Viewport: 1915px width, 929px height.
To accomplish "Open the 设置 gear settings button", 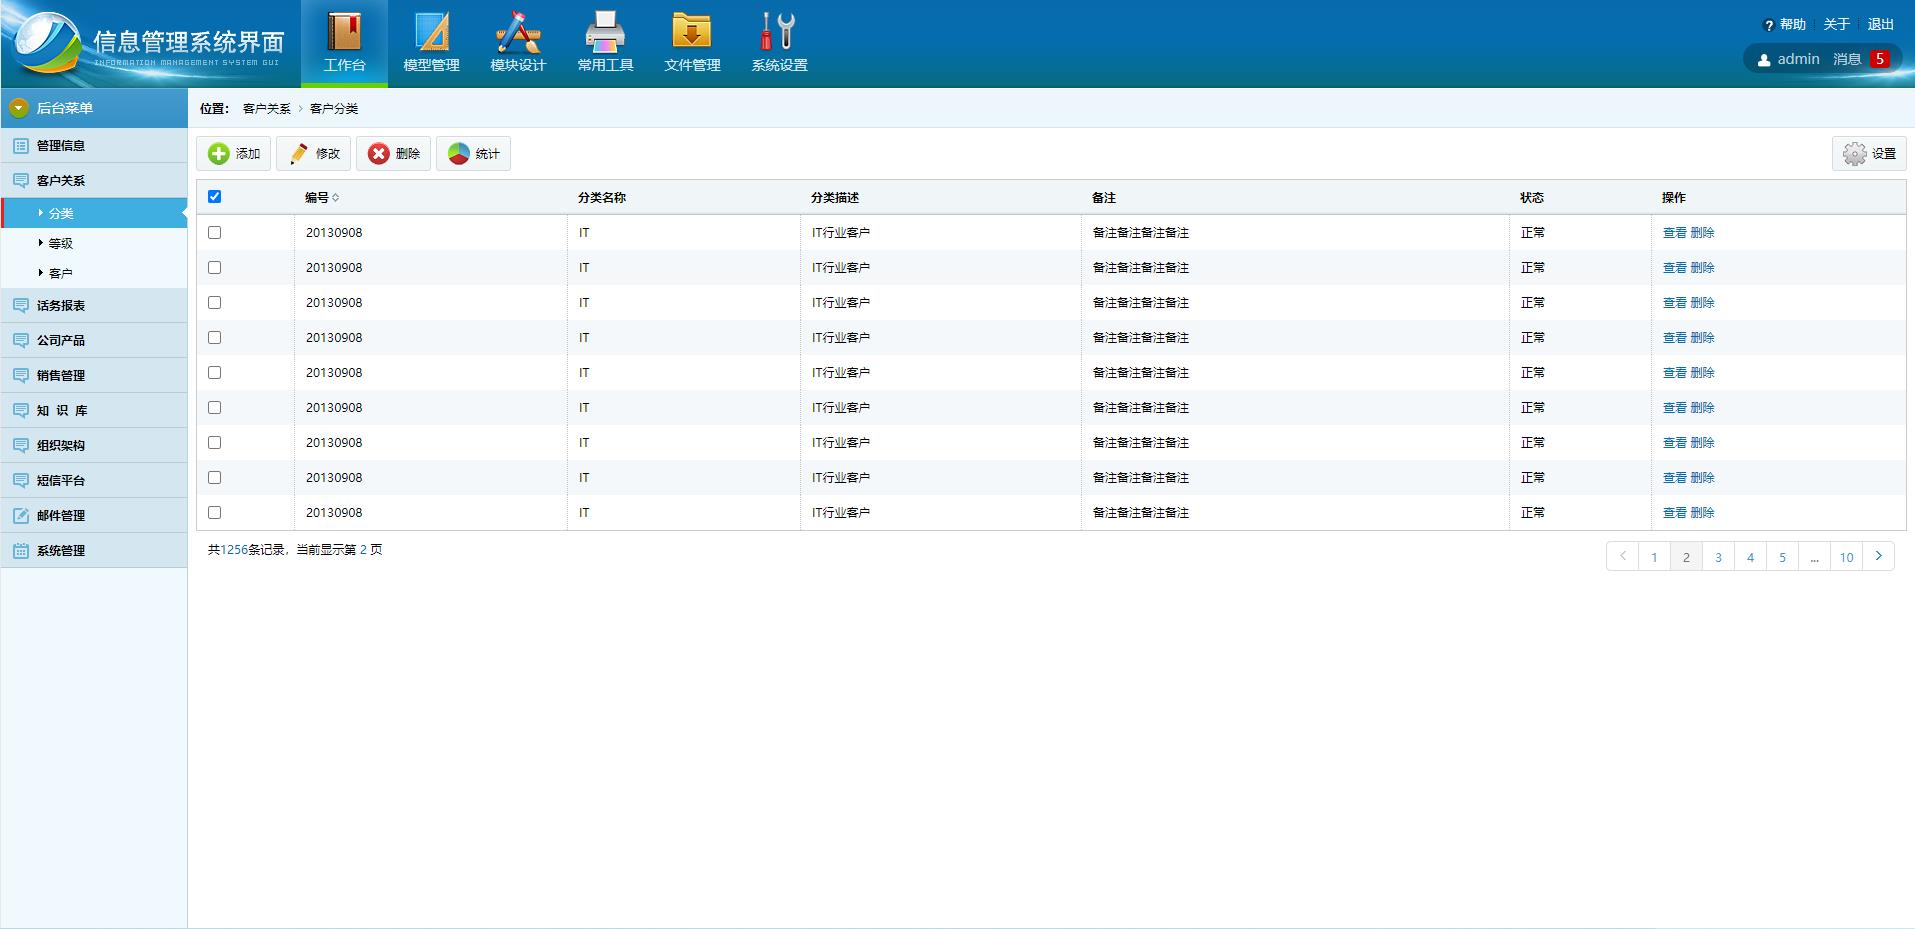I will point(1869,153).
